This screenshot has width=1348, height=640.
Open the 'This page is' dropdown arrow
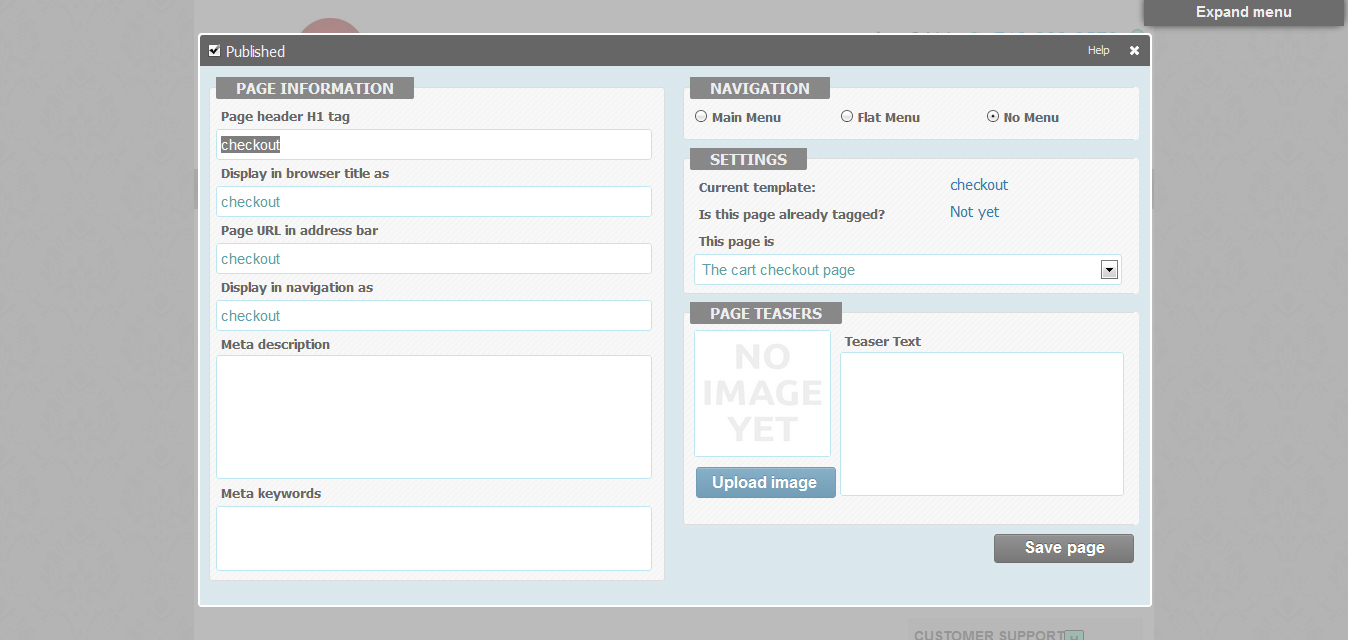1108,270
